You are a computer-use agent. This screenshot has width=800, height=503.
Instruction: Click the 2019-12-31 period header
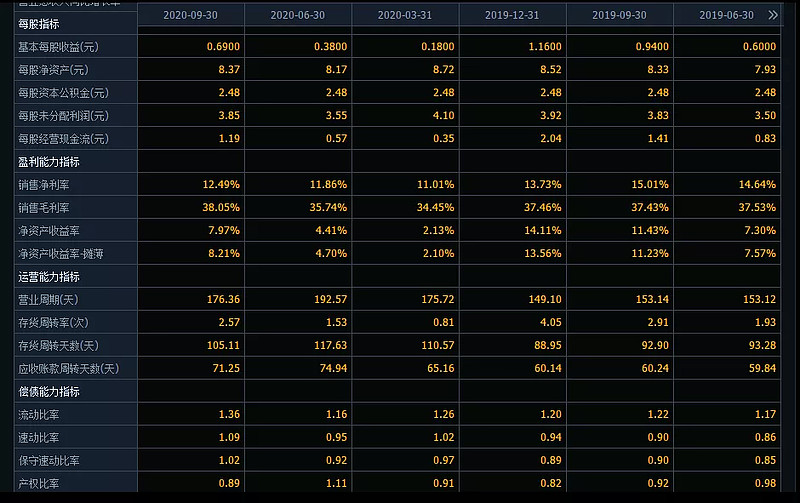point(512,16)
